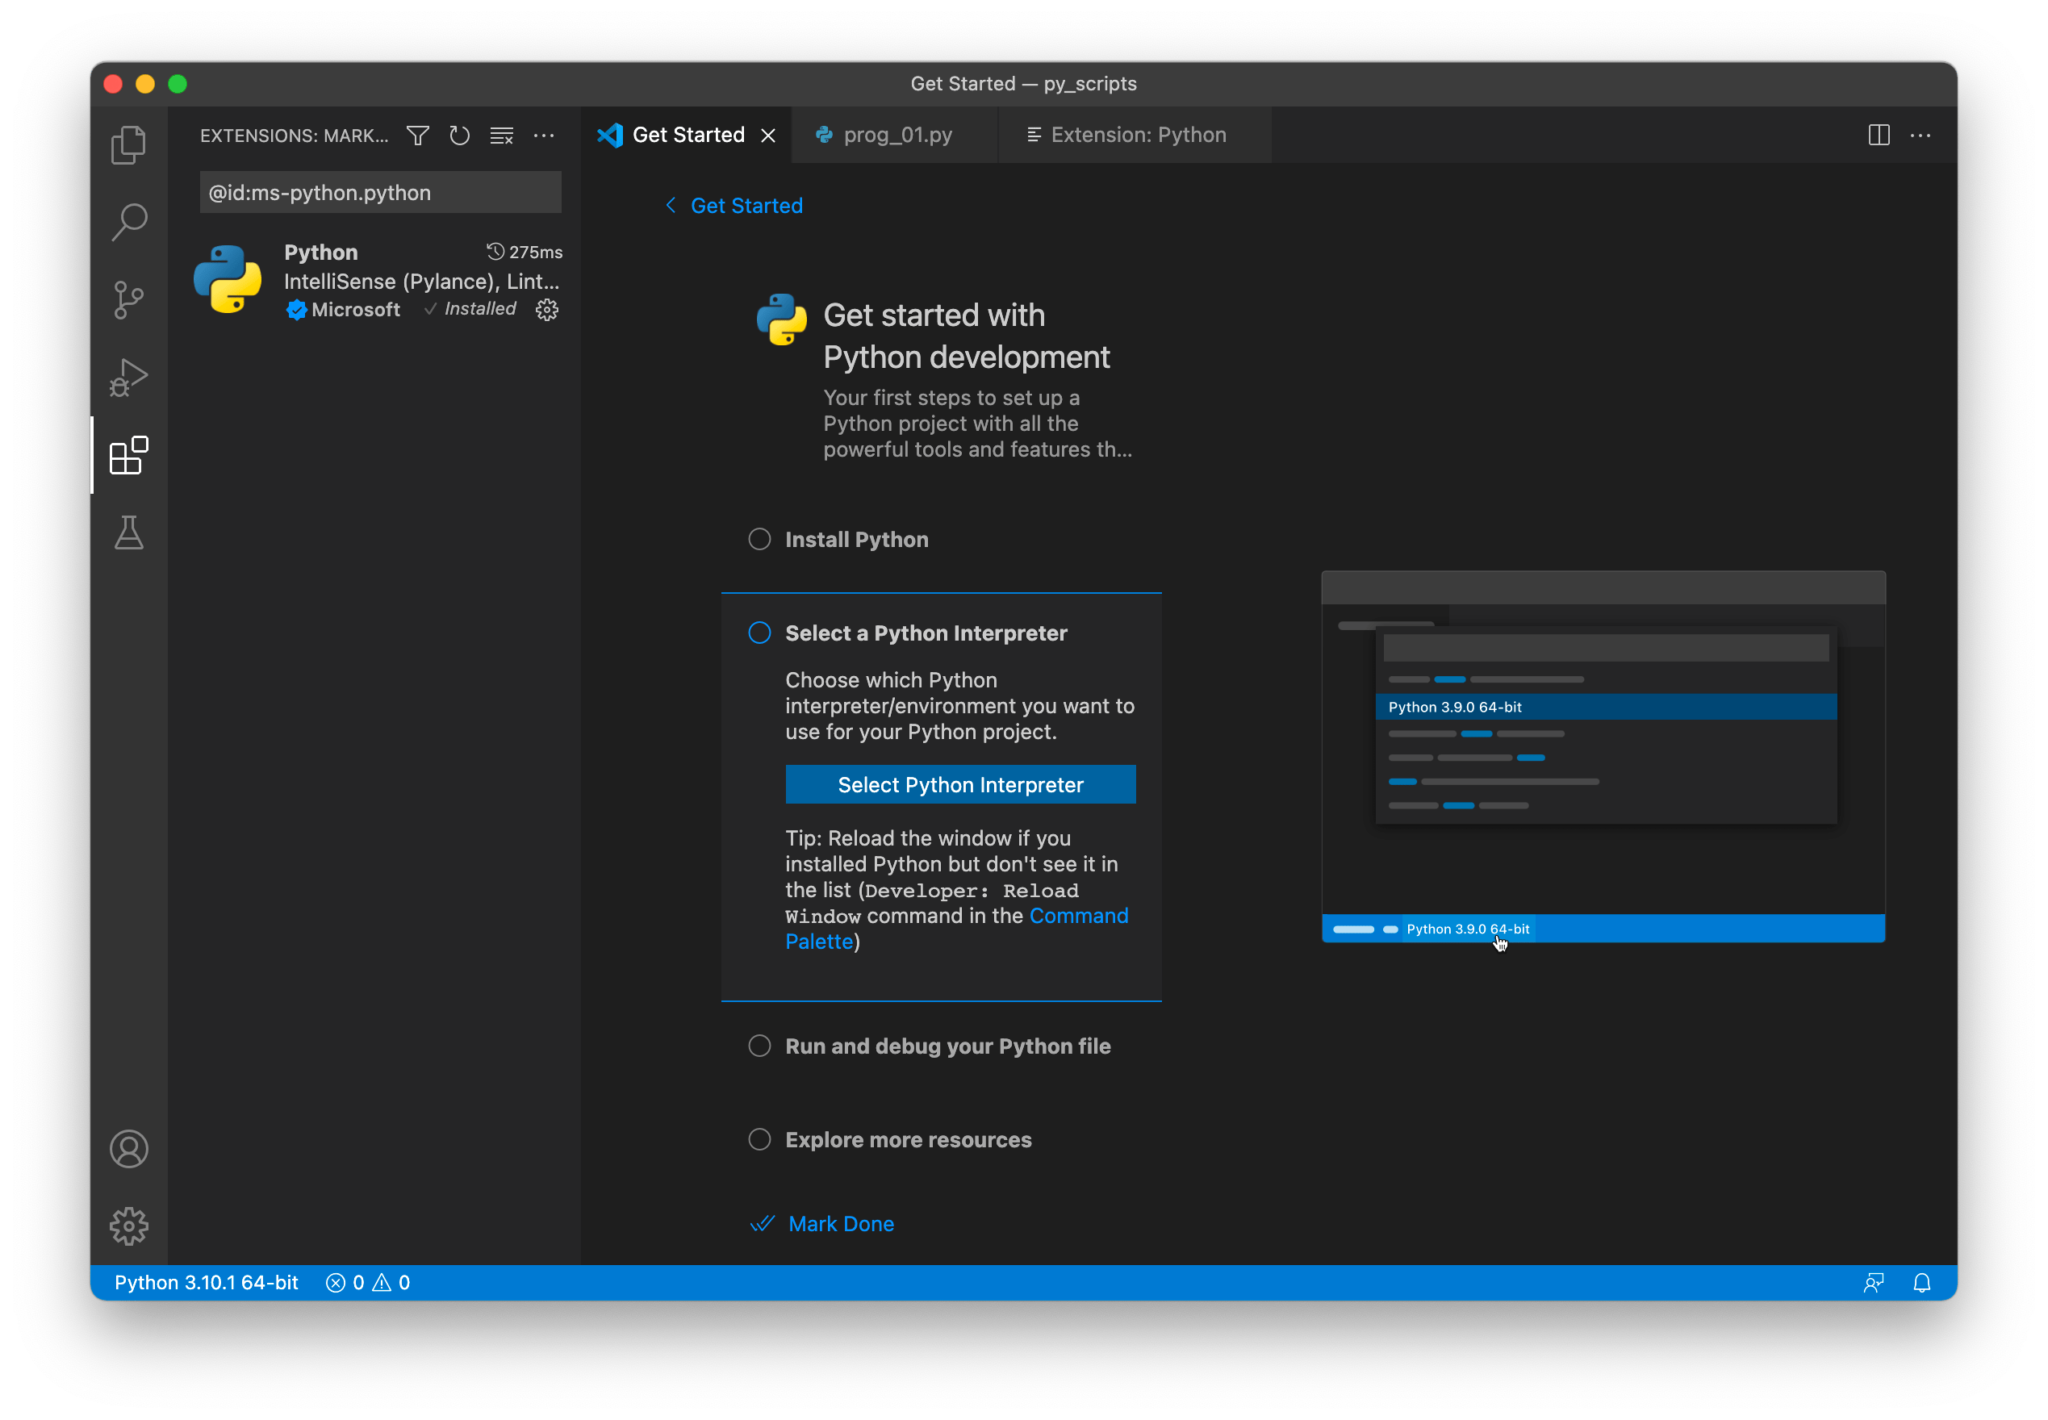Select the Install Python step radio
Viewport: 2048px width, 1420px height.
[x=758, y=539]
